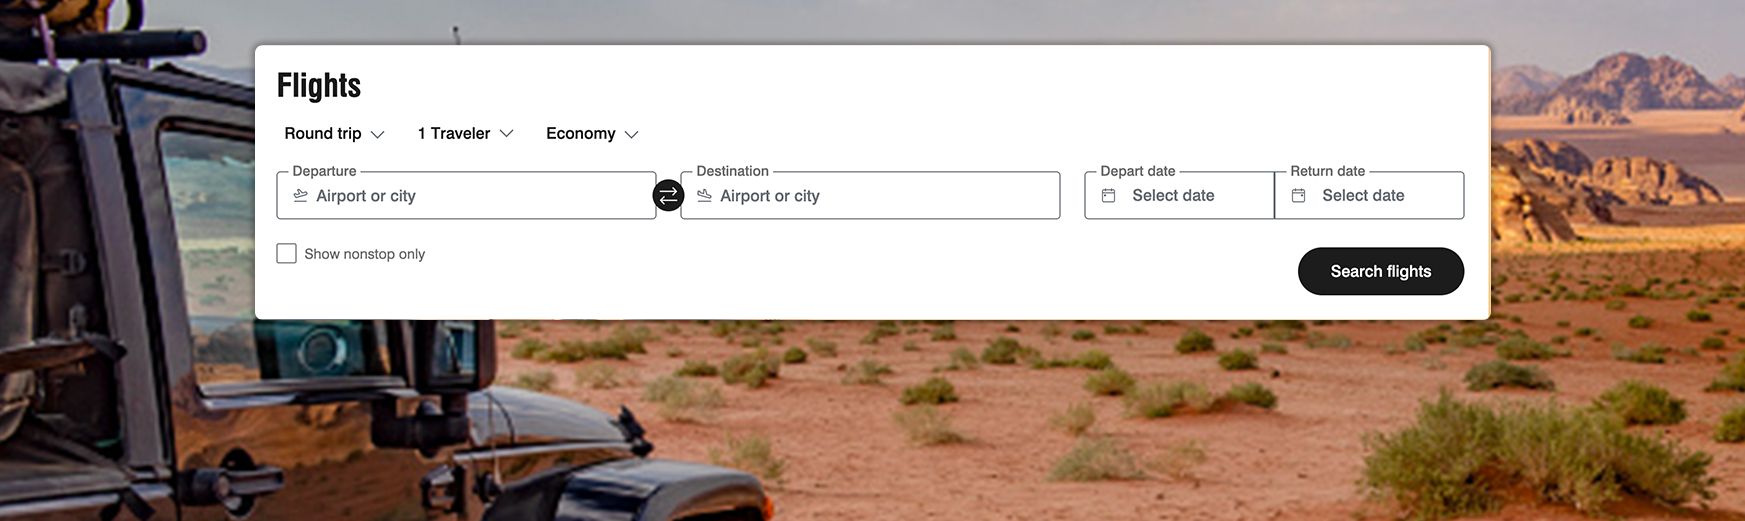
Task: Select a Return date
Action: click(1369, 195)
